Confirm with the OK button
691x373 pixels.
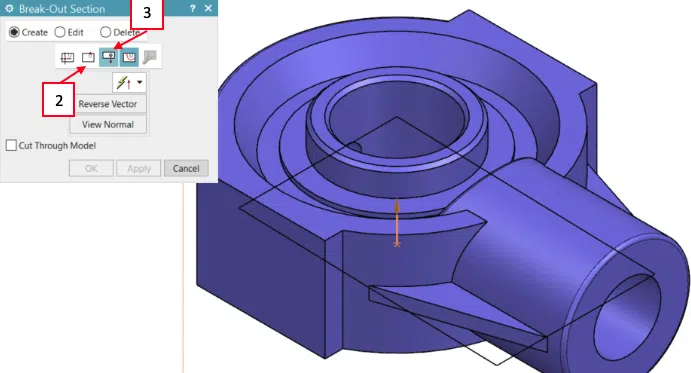[x=91, y=168]
